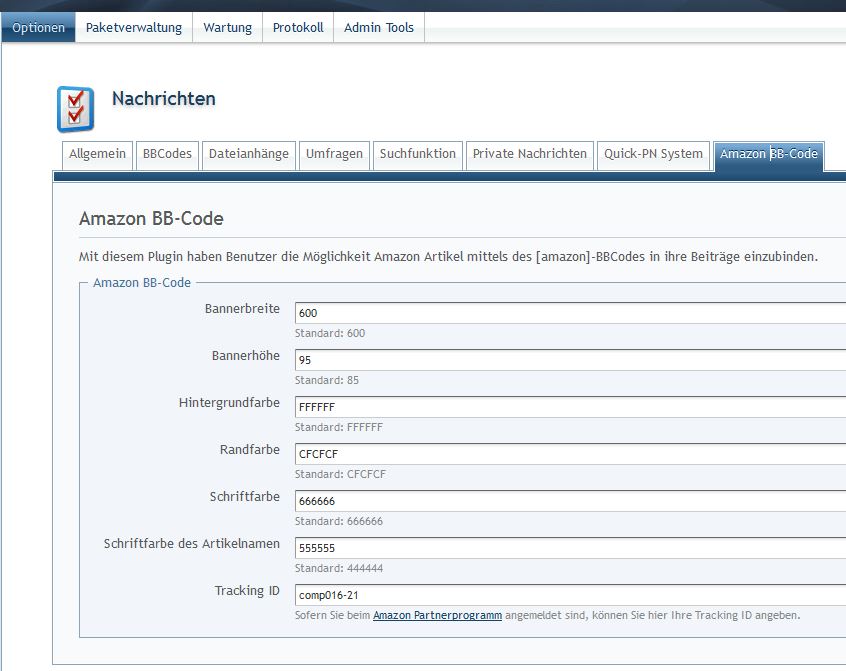The width and height of the screenshot is (846, 671).
Task: Open the Admin Tools menu tab
Action: 379,28
